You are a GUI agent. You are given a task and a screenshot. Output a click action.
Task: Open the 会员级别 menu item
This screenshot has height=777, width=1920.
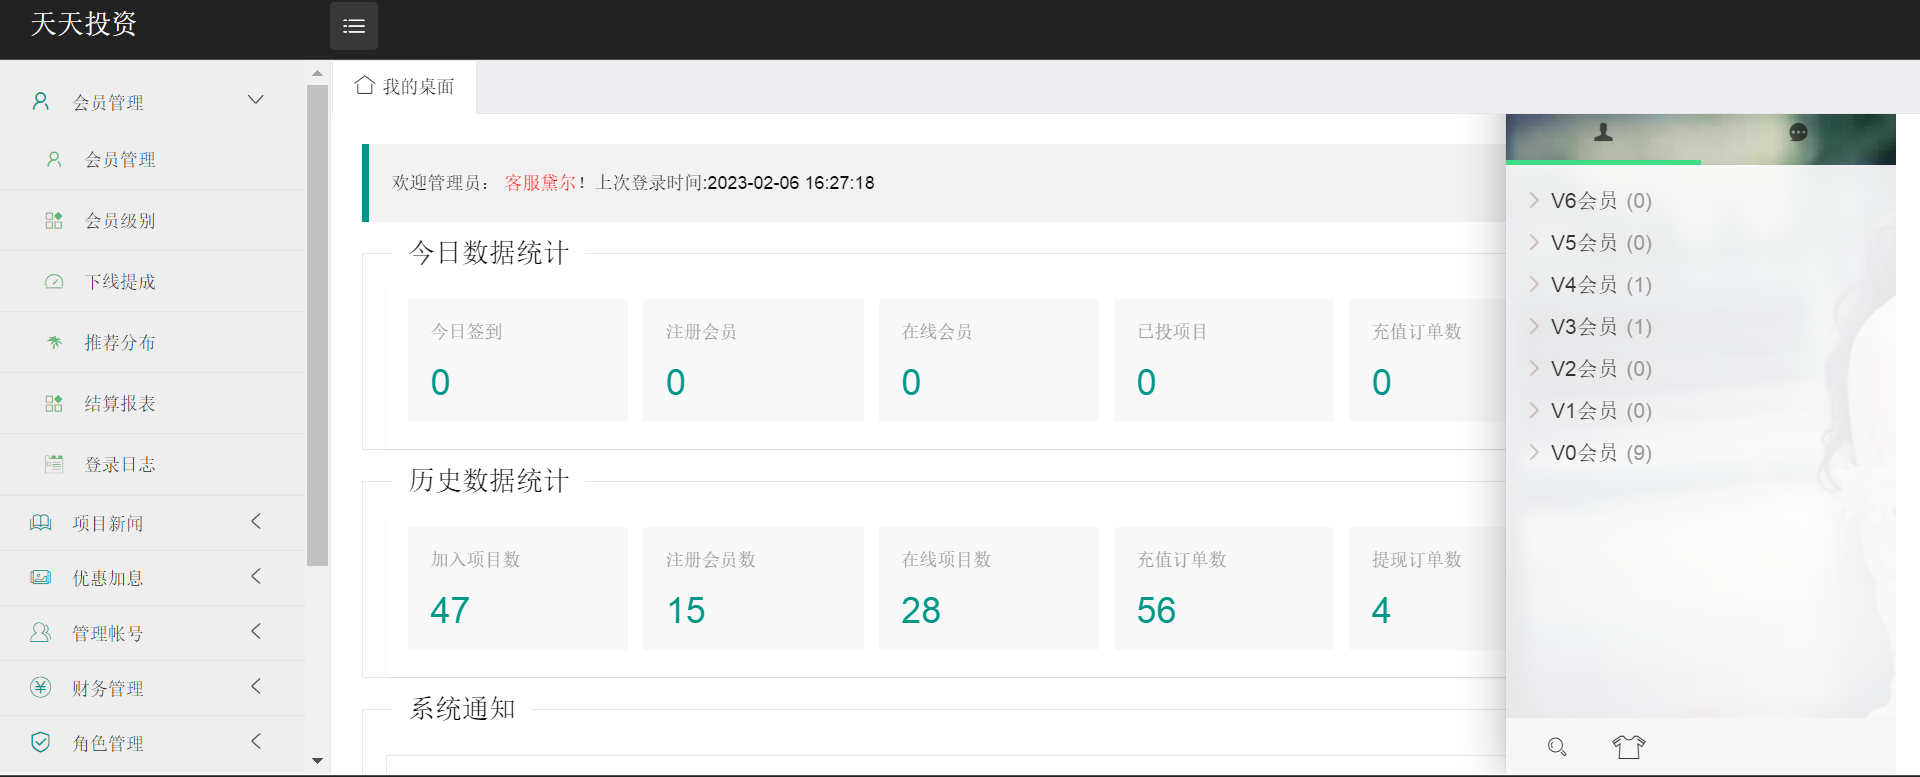[x=153, y=221]
